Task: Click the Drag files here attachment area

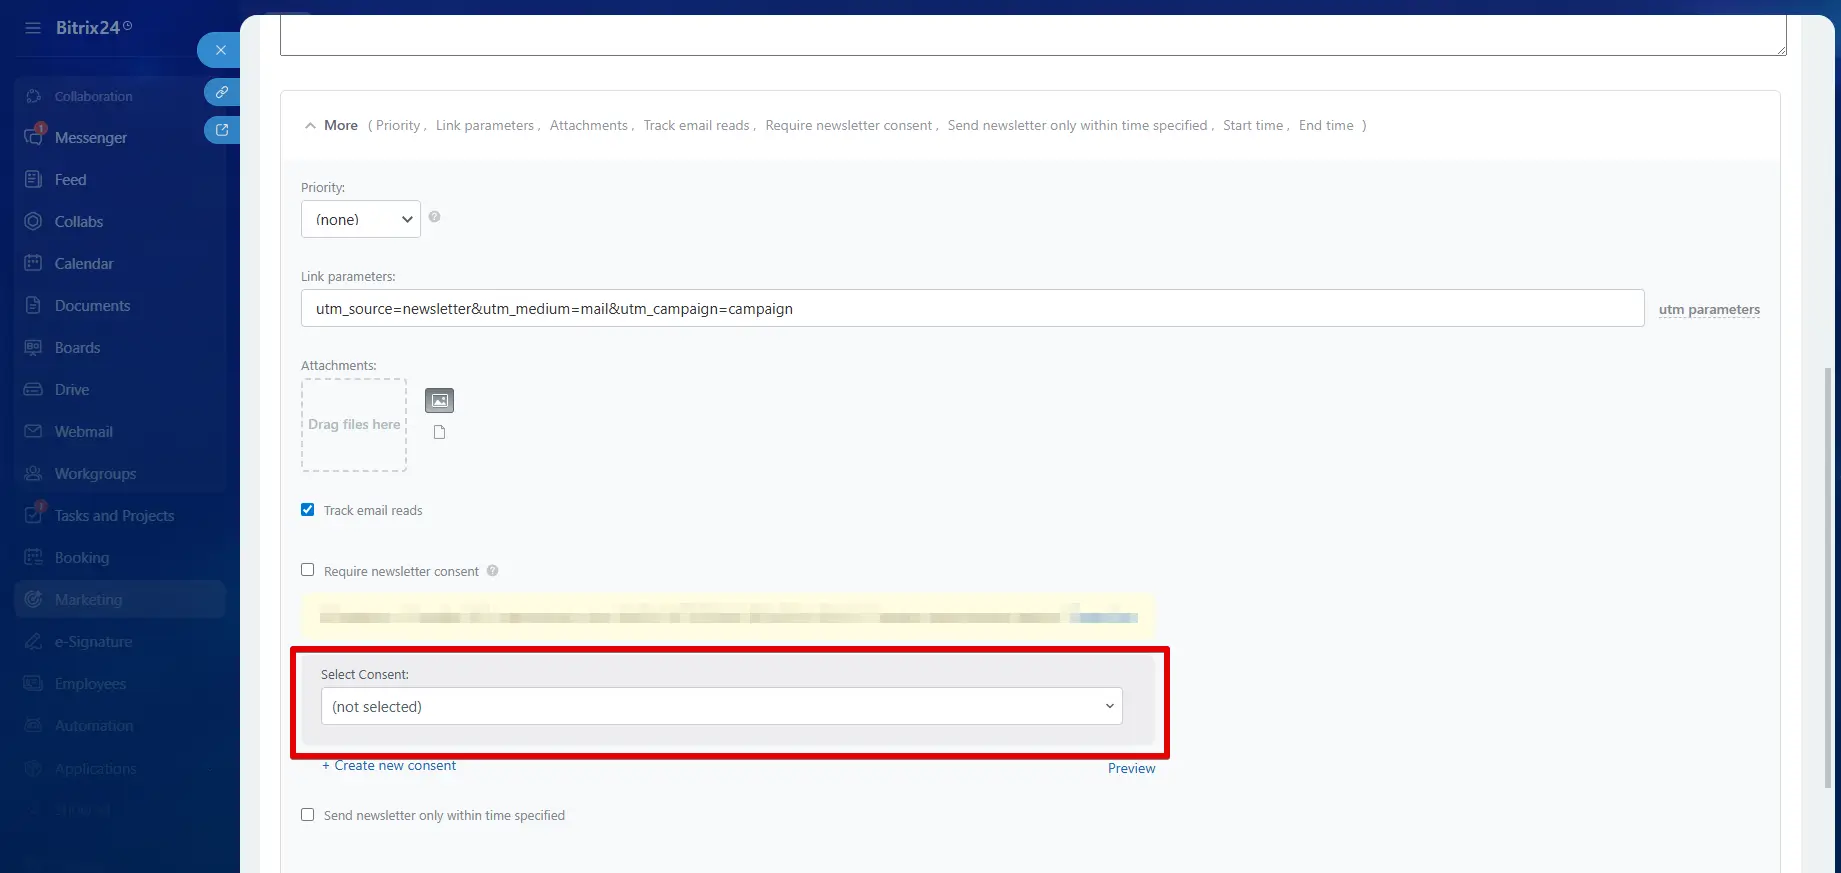Action: (354, 424)
